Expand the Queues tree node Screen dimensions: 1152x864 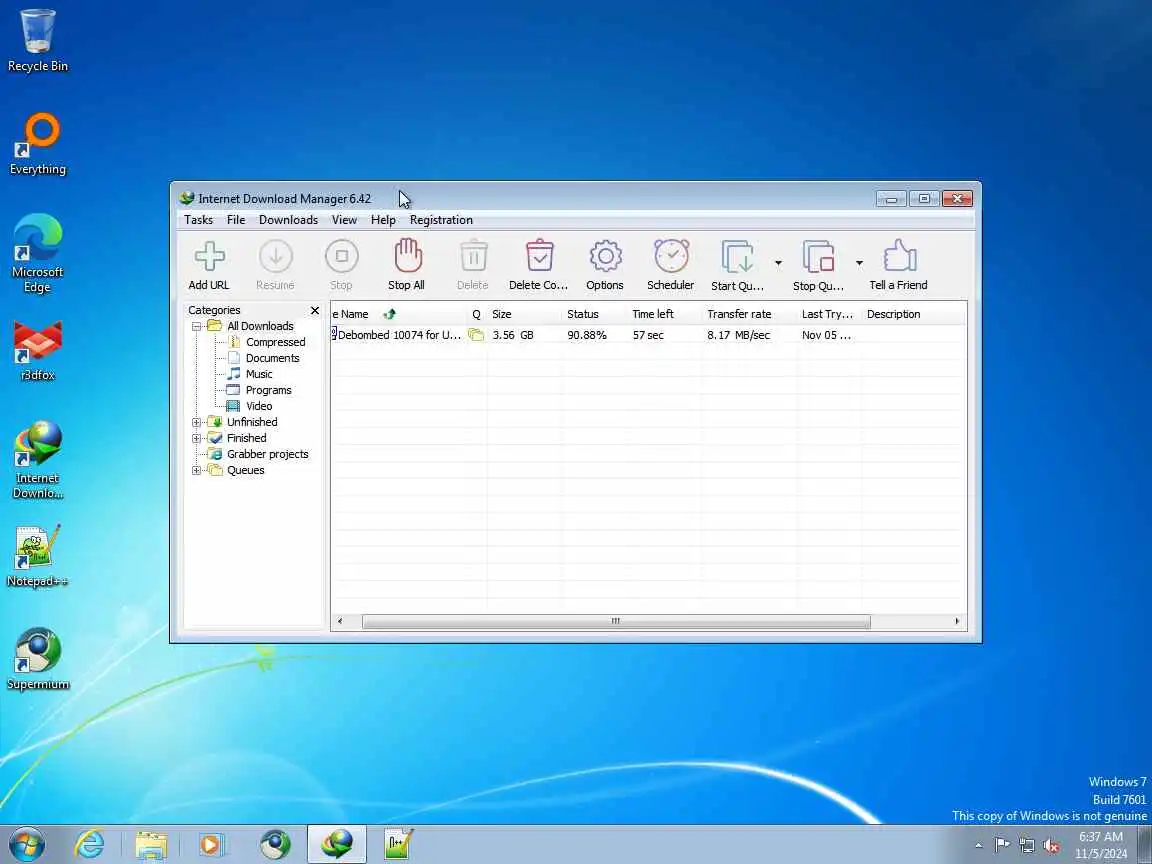[196, 471]
